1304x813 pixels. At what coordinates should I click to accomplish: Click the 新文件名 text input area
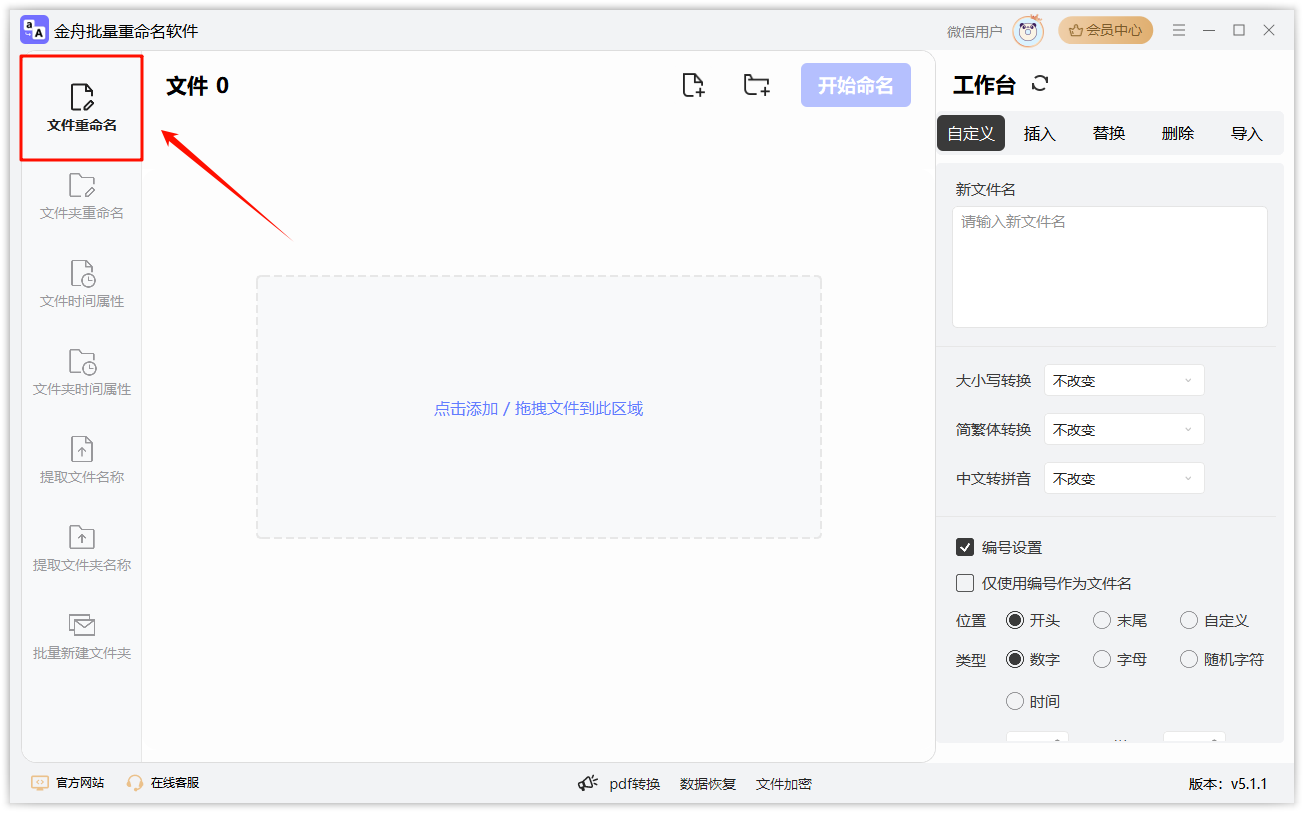(x=1110, y=267)
